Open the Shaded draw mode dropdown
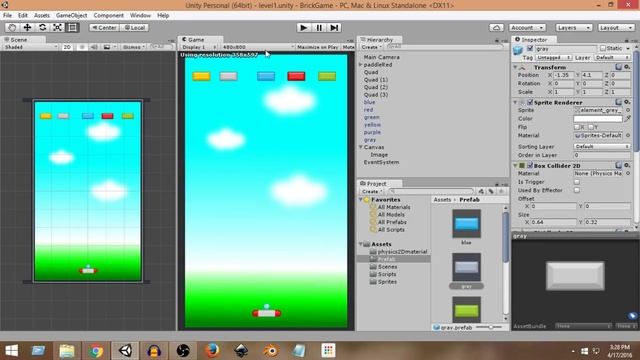The height and width of the screenshot is (360, 640). coord(31,47)
